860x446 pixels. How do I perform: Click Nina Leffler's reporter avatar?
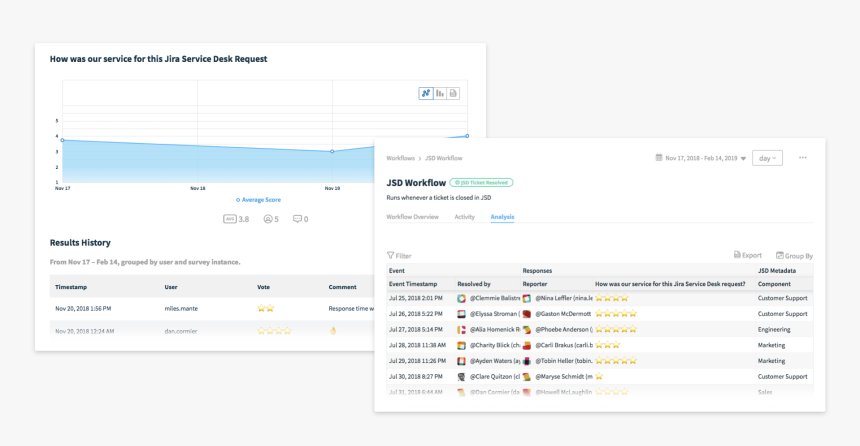(527, 298)
